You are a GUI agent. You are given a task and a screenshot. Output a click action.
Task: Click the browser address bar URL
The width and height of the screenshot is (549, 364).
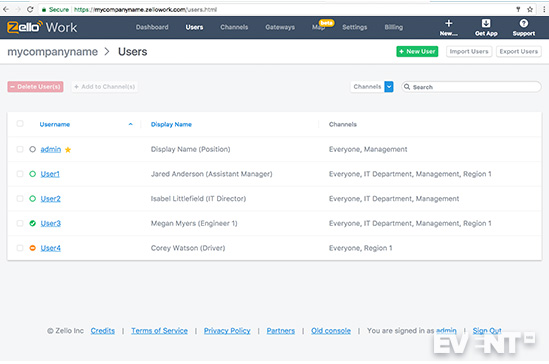point(145,9)
